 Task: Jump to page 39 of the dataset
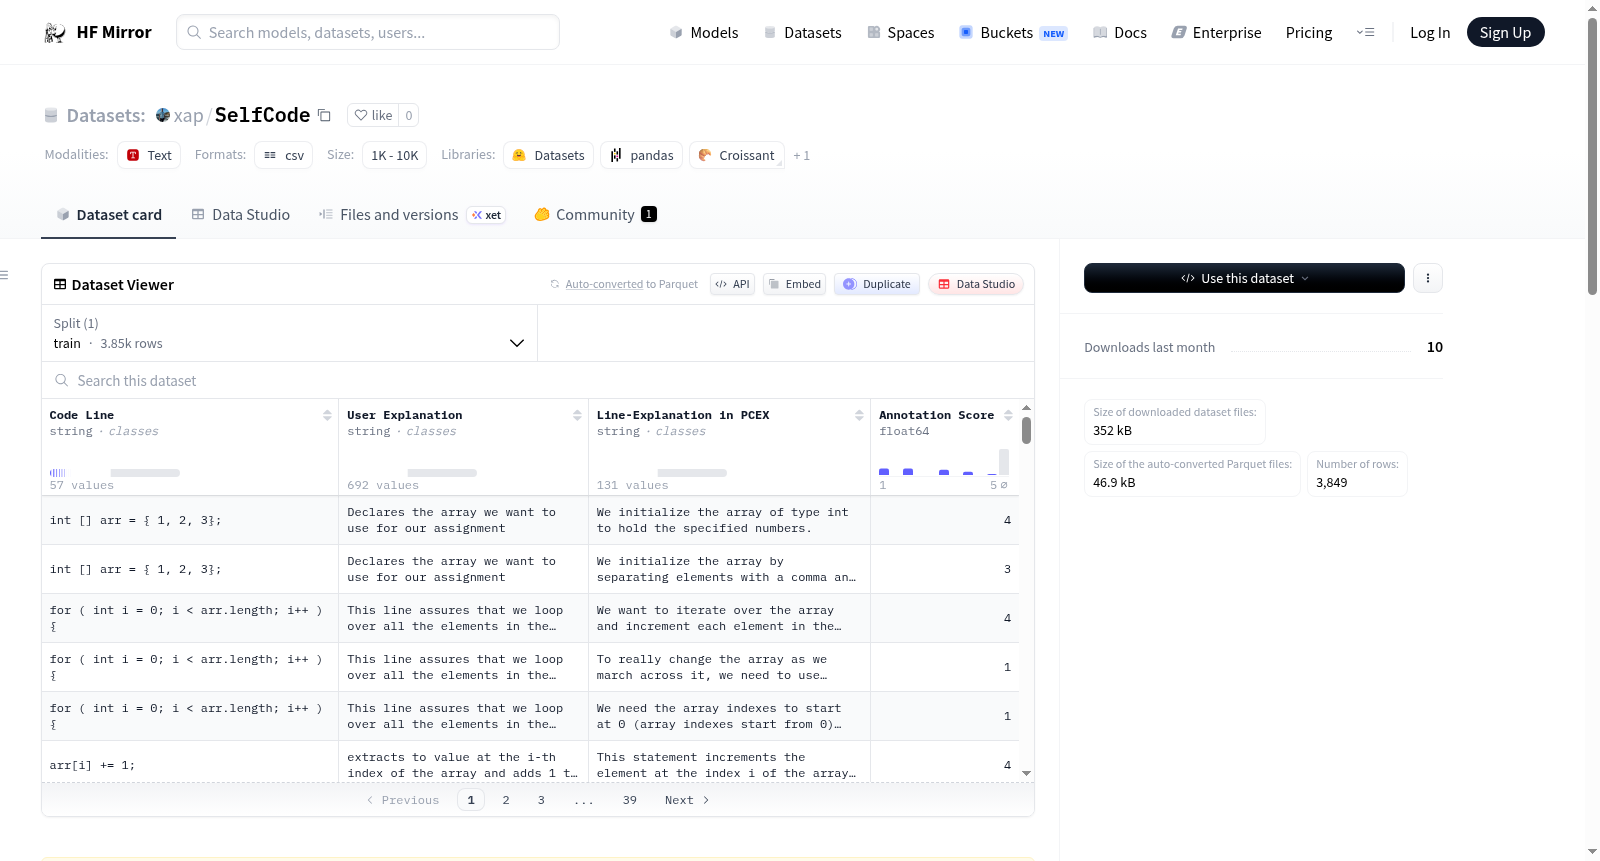(630, 800)
